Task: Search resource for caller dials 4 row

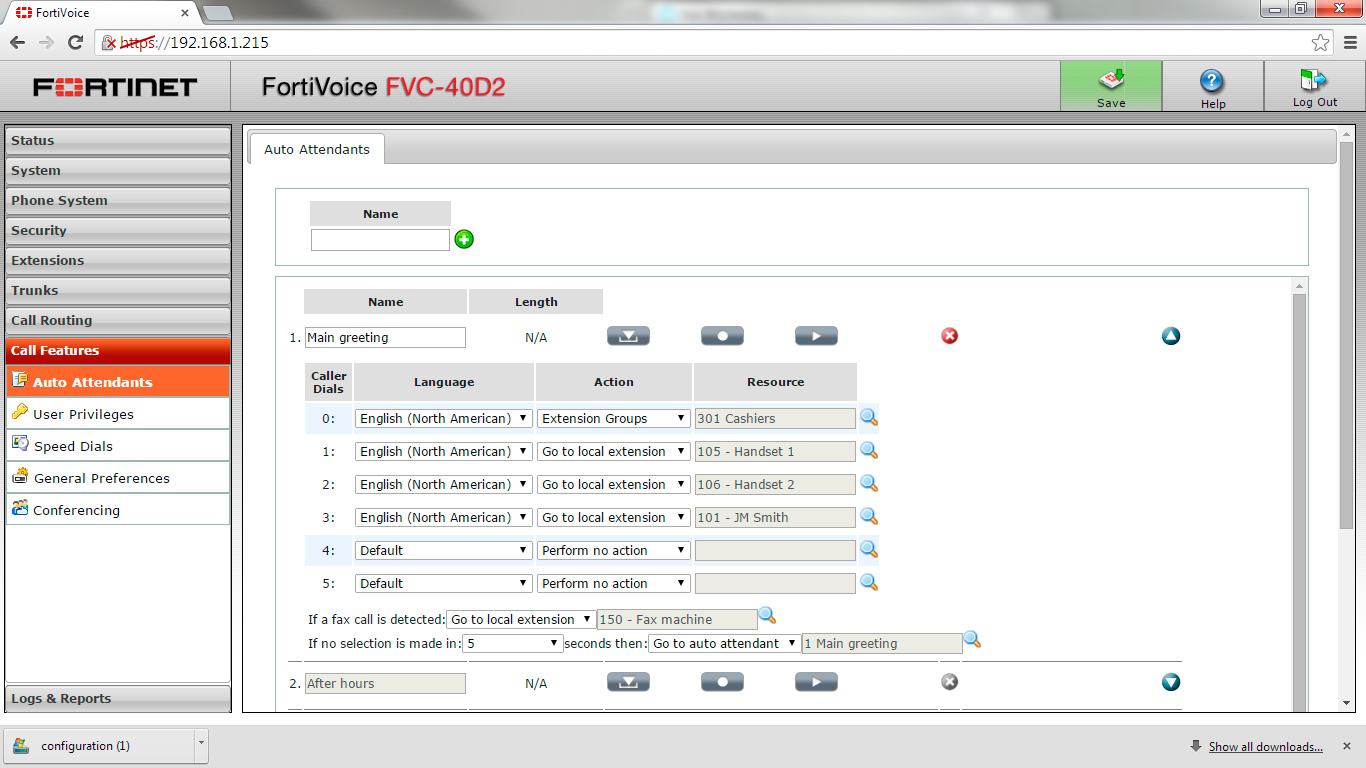Action: click(869, 549)
